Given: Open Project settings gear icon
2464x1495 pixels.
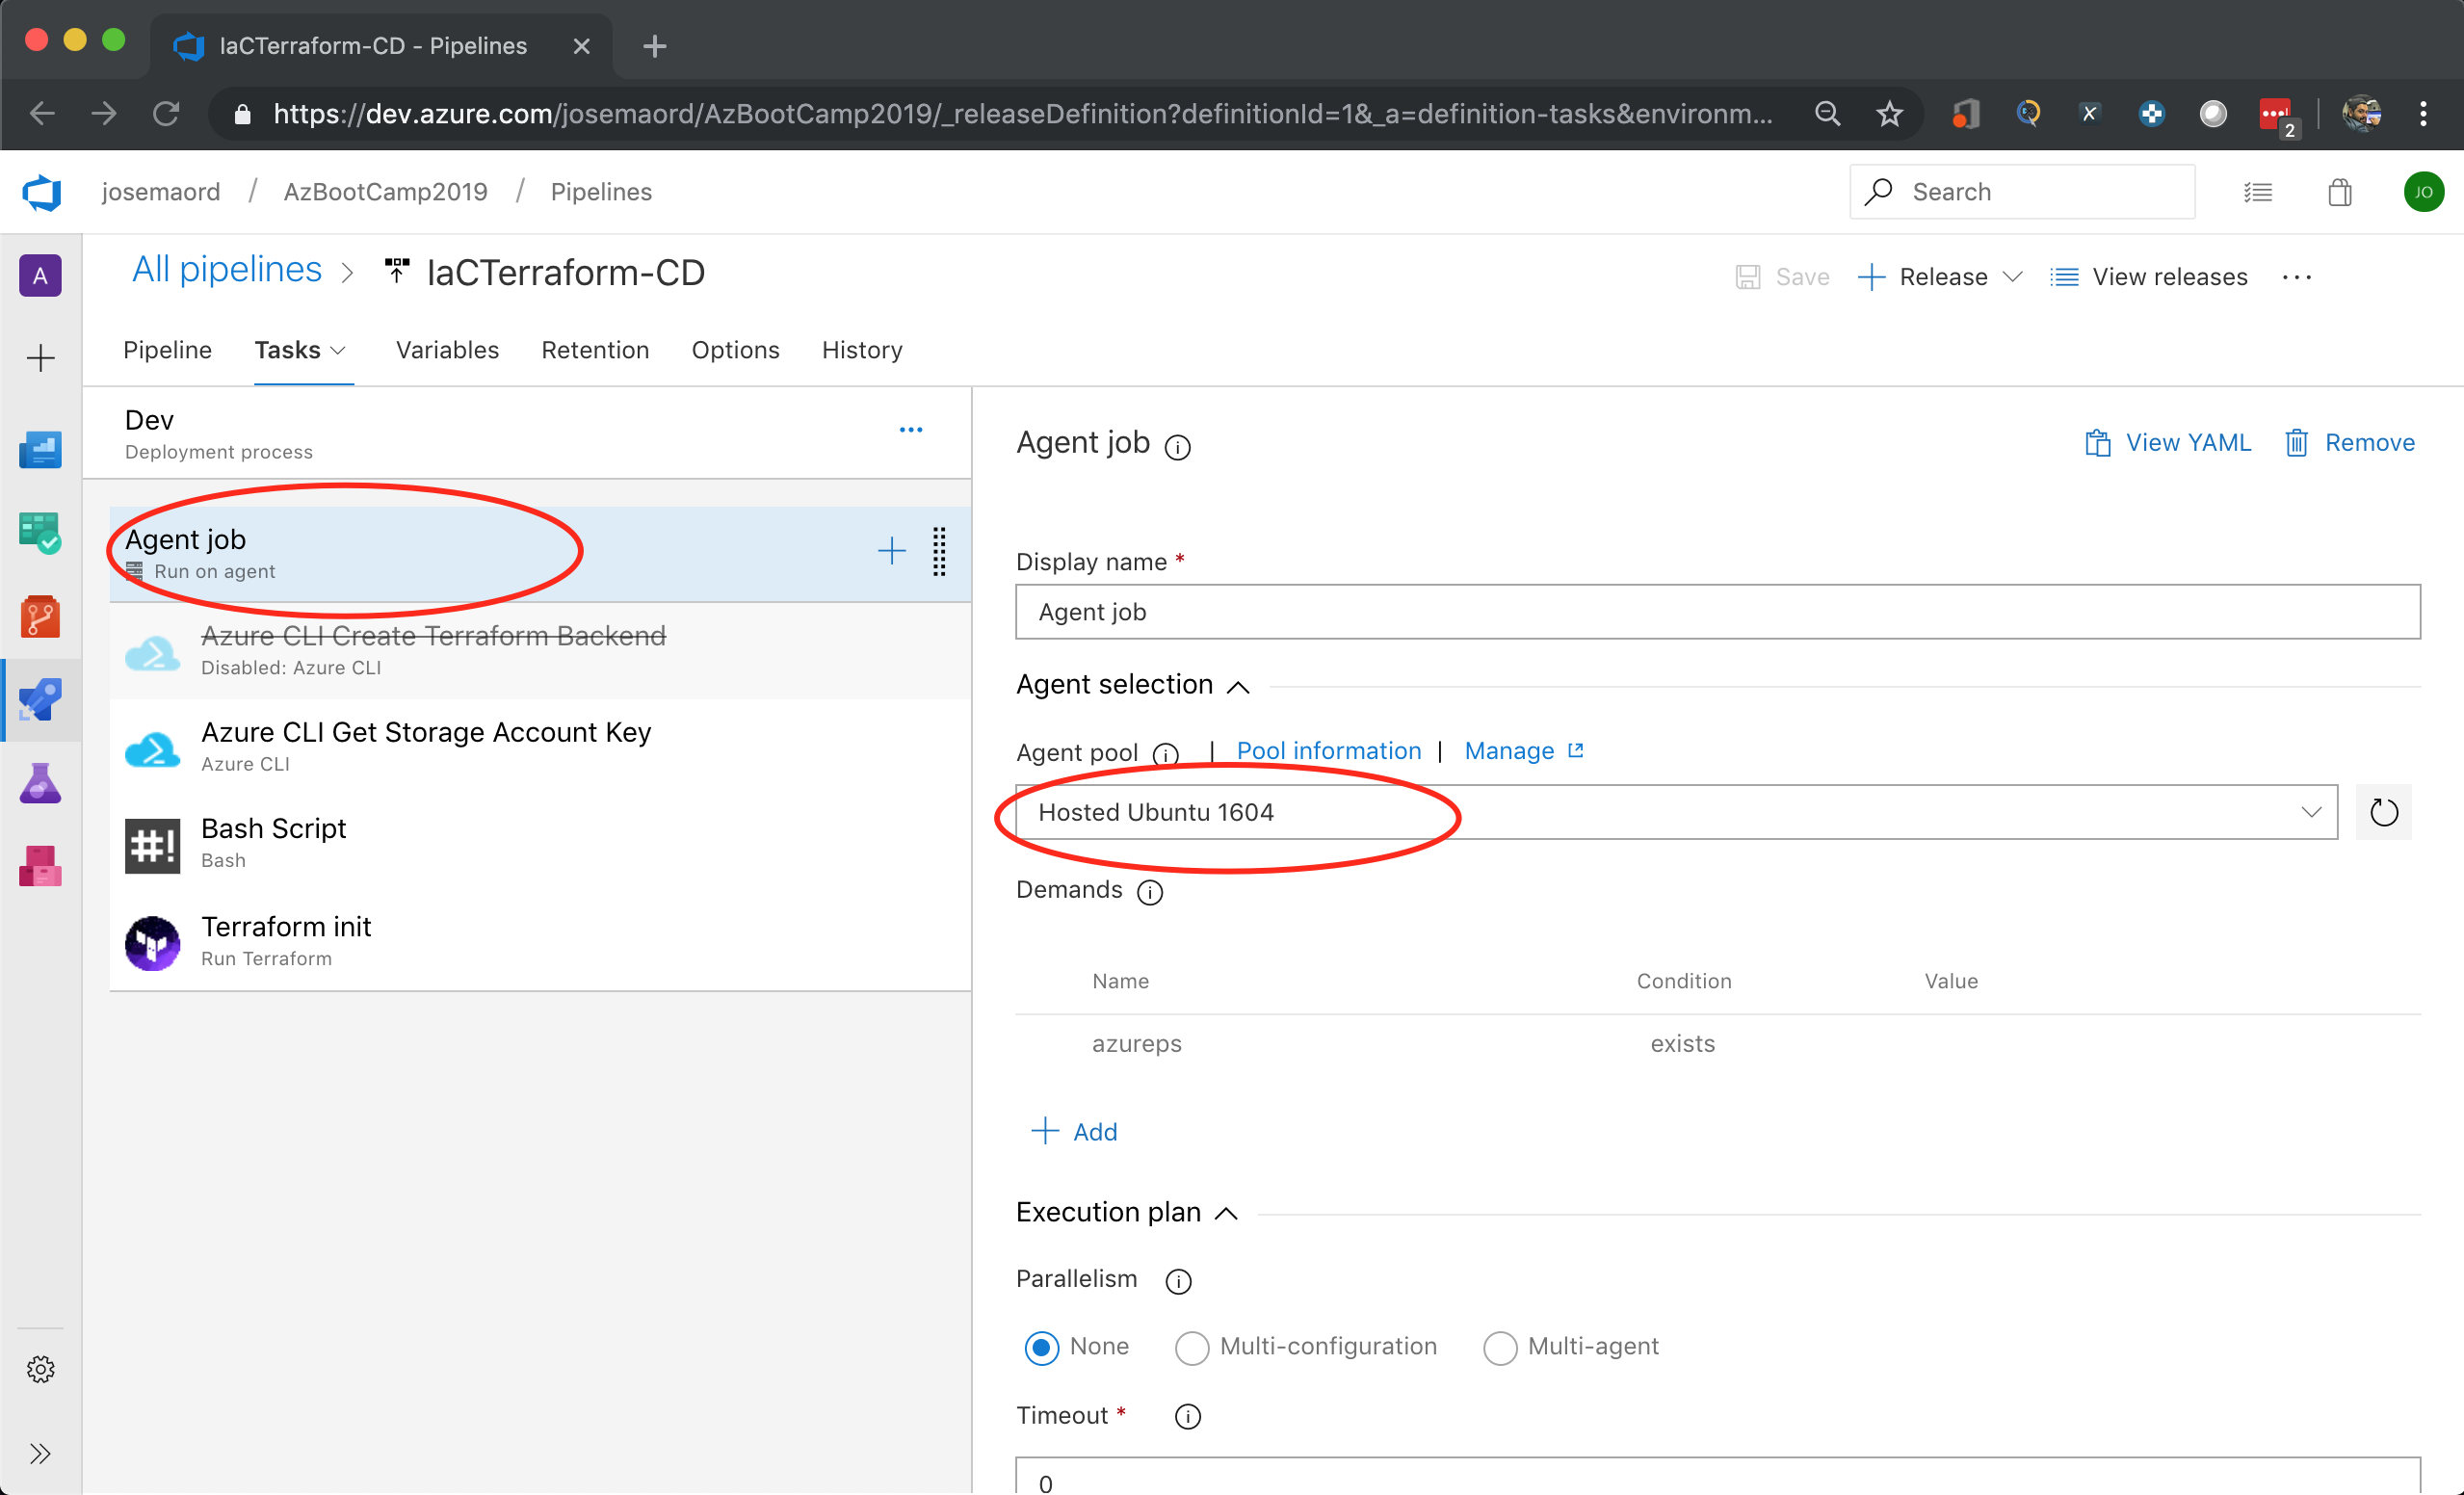Looking at the screenshot, I should pos(40,1369).
